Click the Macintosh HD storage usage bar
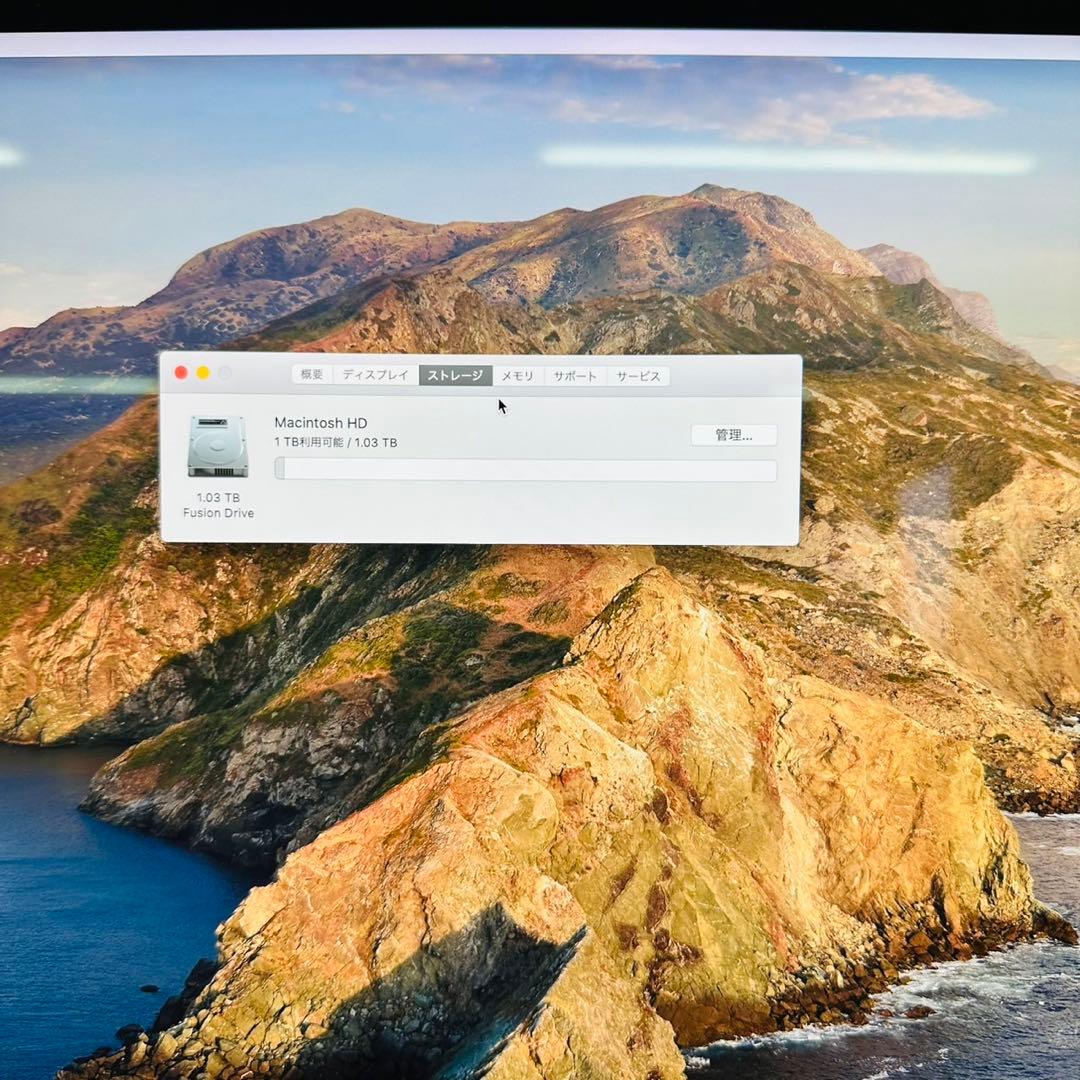The height and width of the screenshot is (1080, 1080). 525,468
